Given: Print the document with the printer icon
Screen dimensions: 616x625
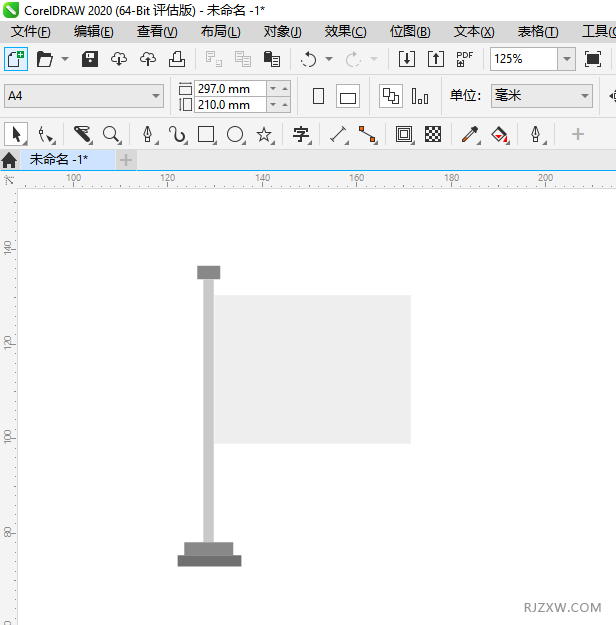Looking at the screenshot, I should [x=177, y=59].
